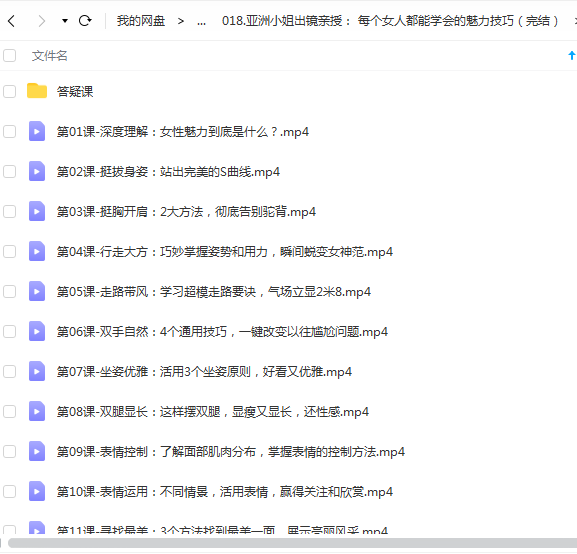This screenshot has height=554, width=577.
Task: Select the checkbox for 第03课-挺胸开肩
Action: 10,211
